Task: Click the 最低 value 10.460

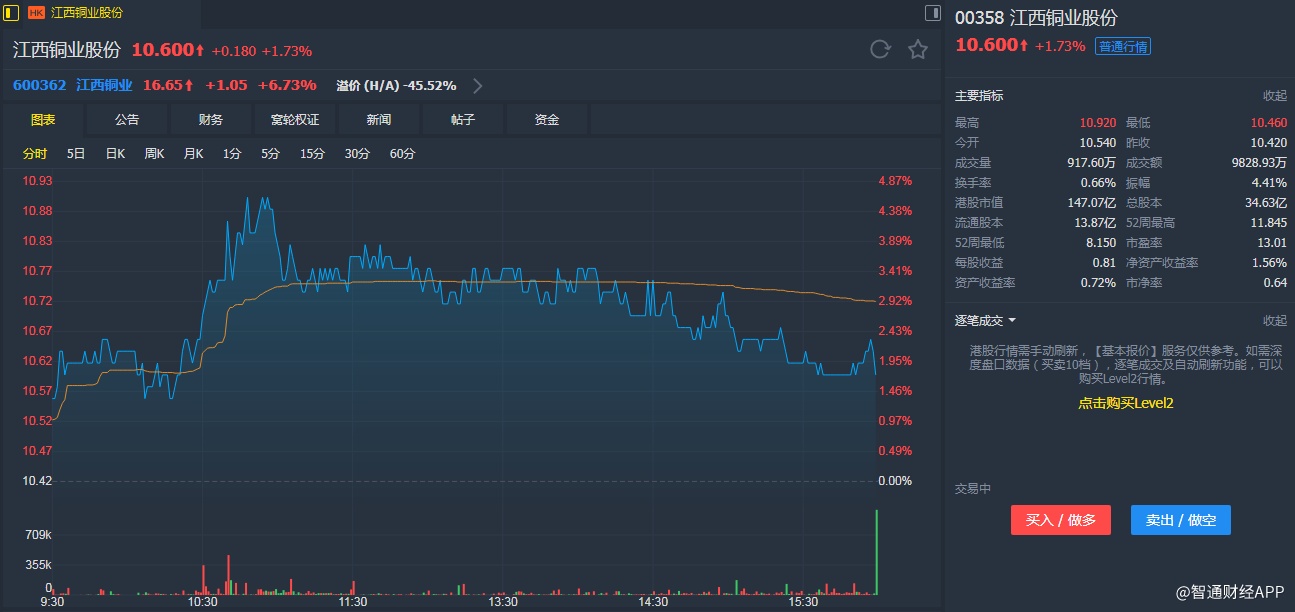Action: tap(1269, 122)
